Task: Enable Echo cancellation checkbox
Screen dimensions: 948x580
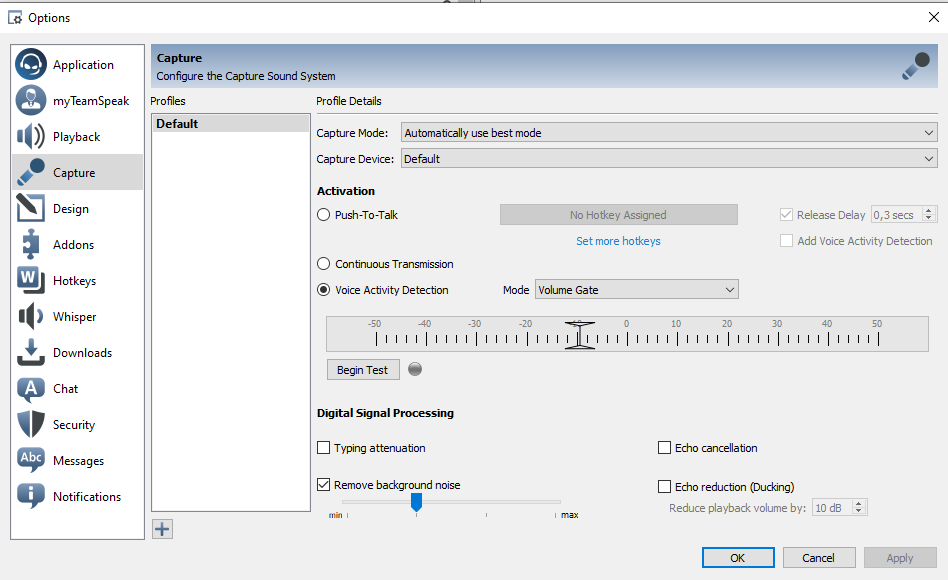Action: coord(664,448)
